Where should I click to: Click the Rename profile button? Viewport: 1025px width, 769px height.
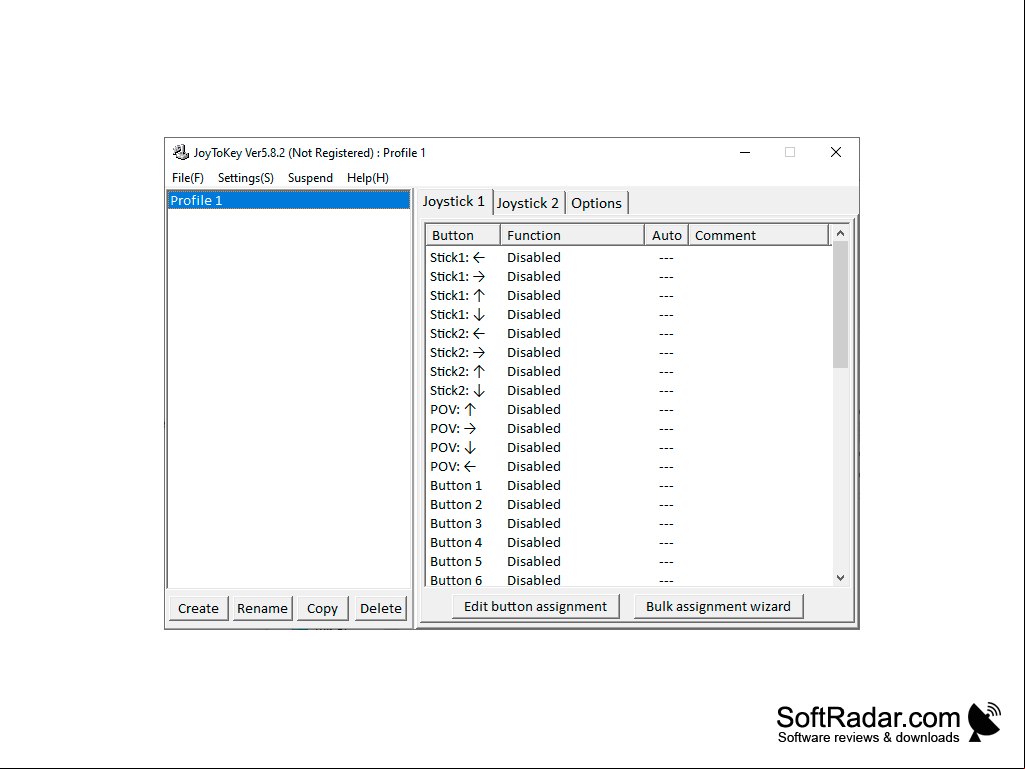[262, 608]
